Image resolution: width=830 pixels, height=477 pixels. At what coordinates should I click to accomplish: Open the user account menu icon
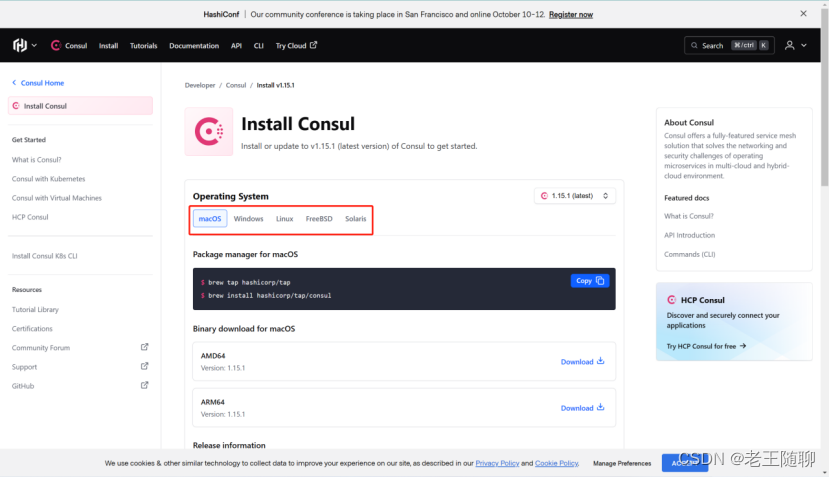789,46
